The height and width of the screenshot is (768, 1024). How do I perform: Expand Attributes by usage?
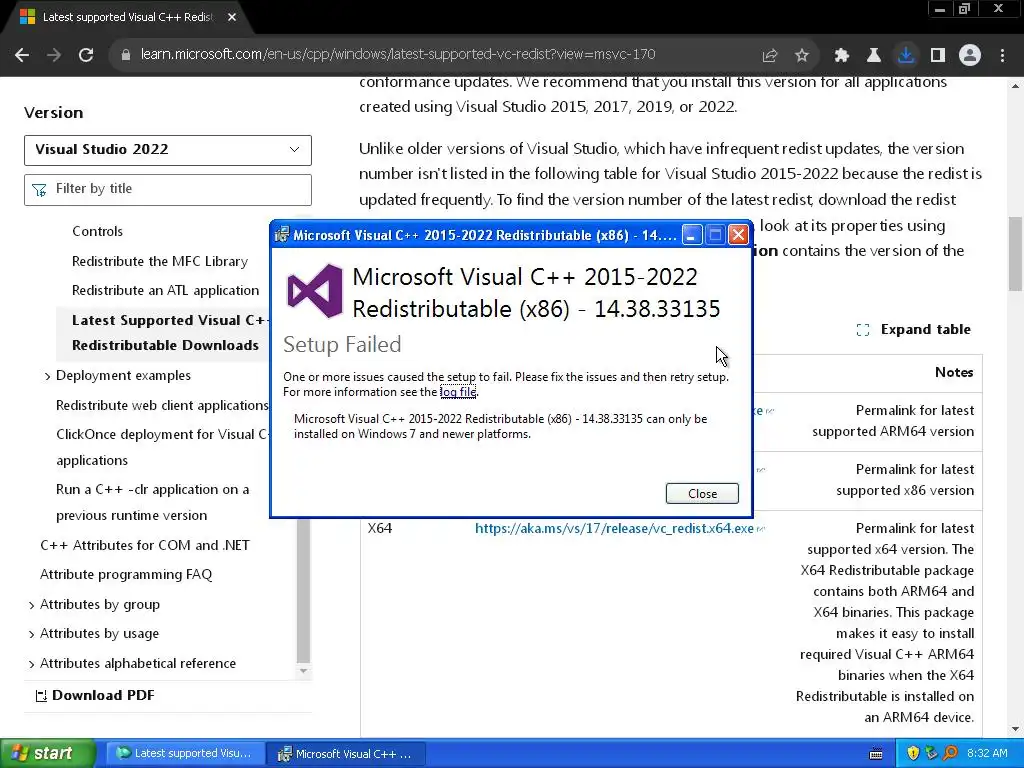31,634
